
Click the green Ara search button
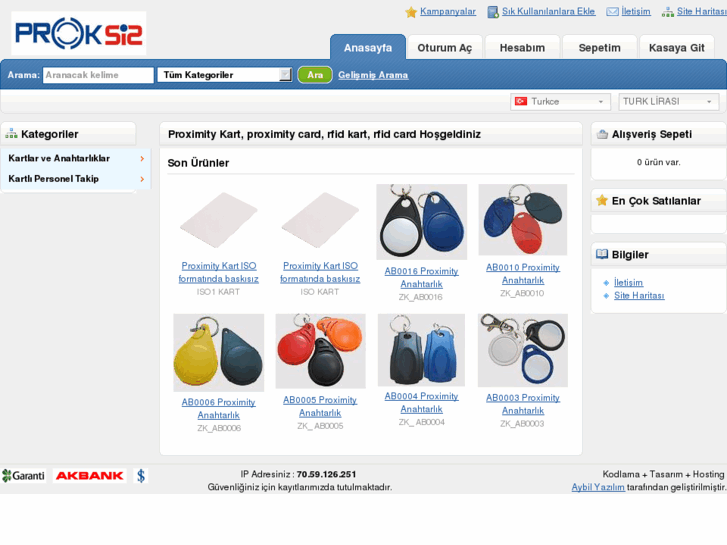315,75
